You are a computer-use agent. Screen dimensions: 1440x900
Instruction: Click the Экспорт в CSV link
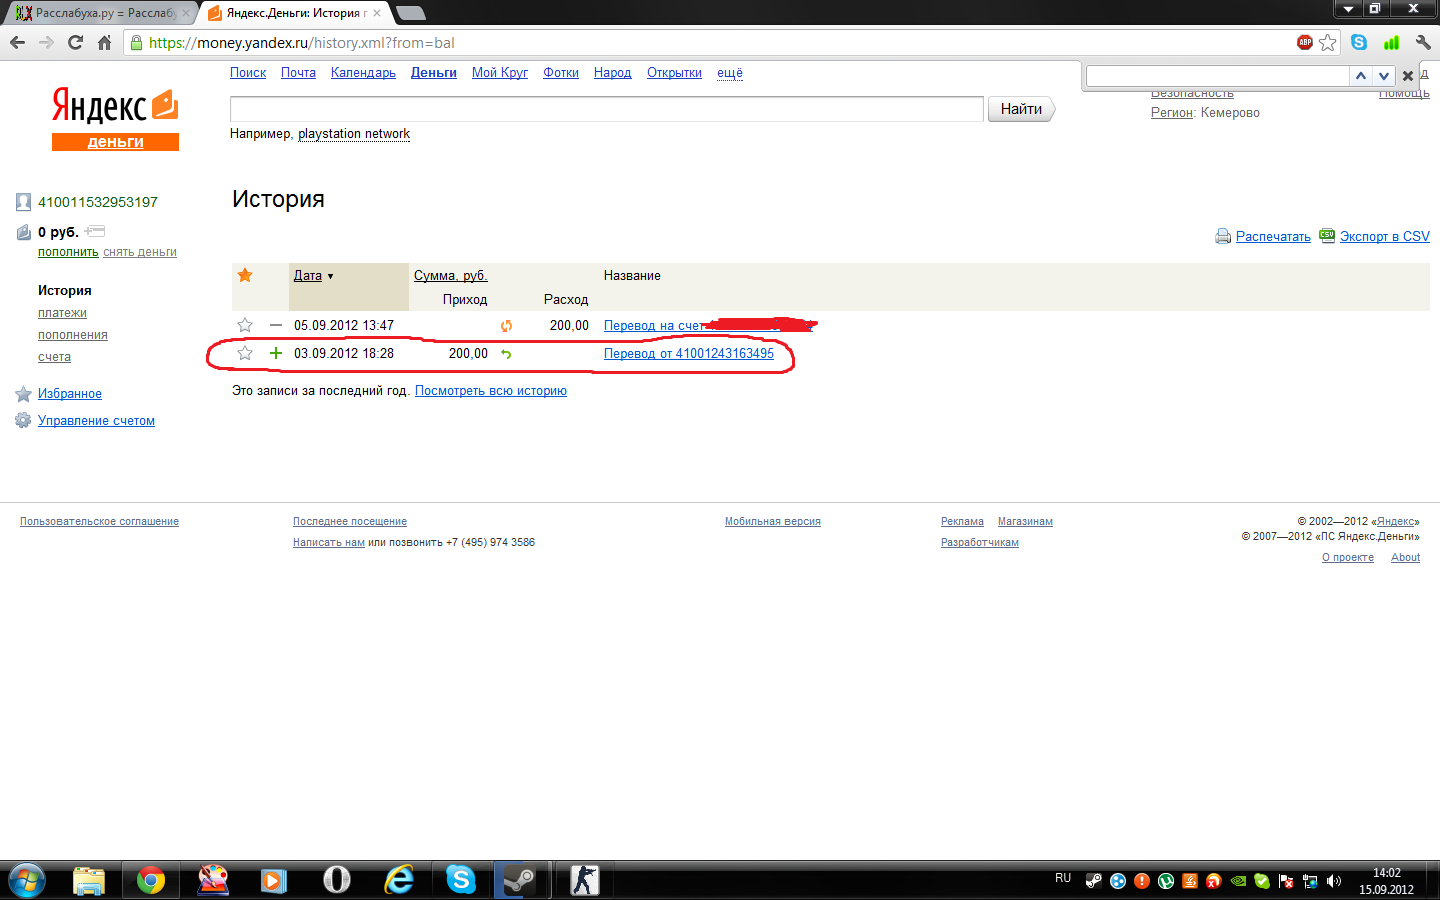(x=1385, y=237)
